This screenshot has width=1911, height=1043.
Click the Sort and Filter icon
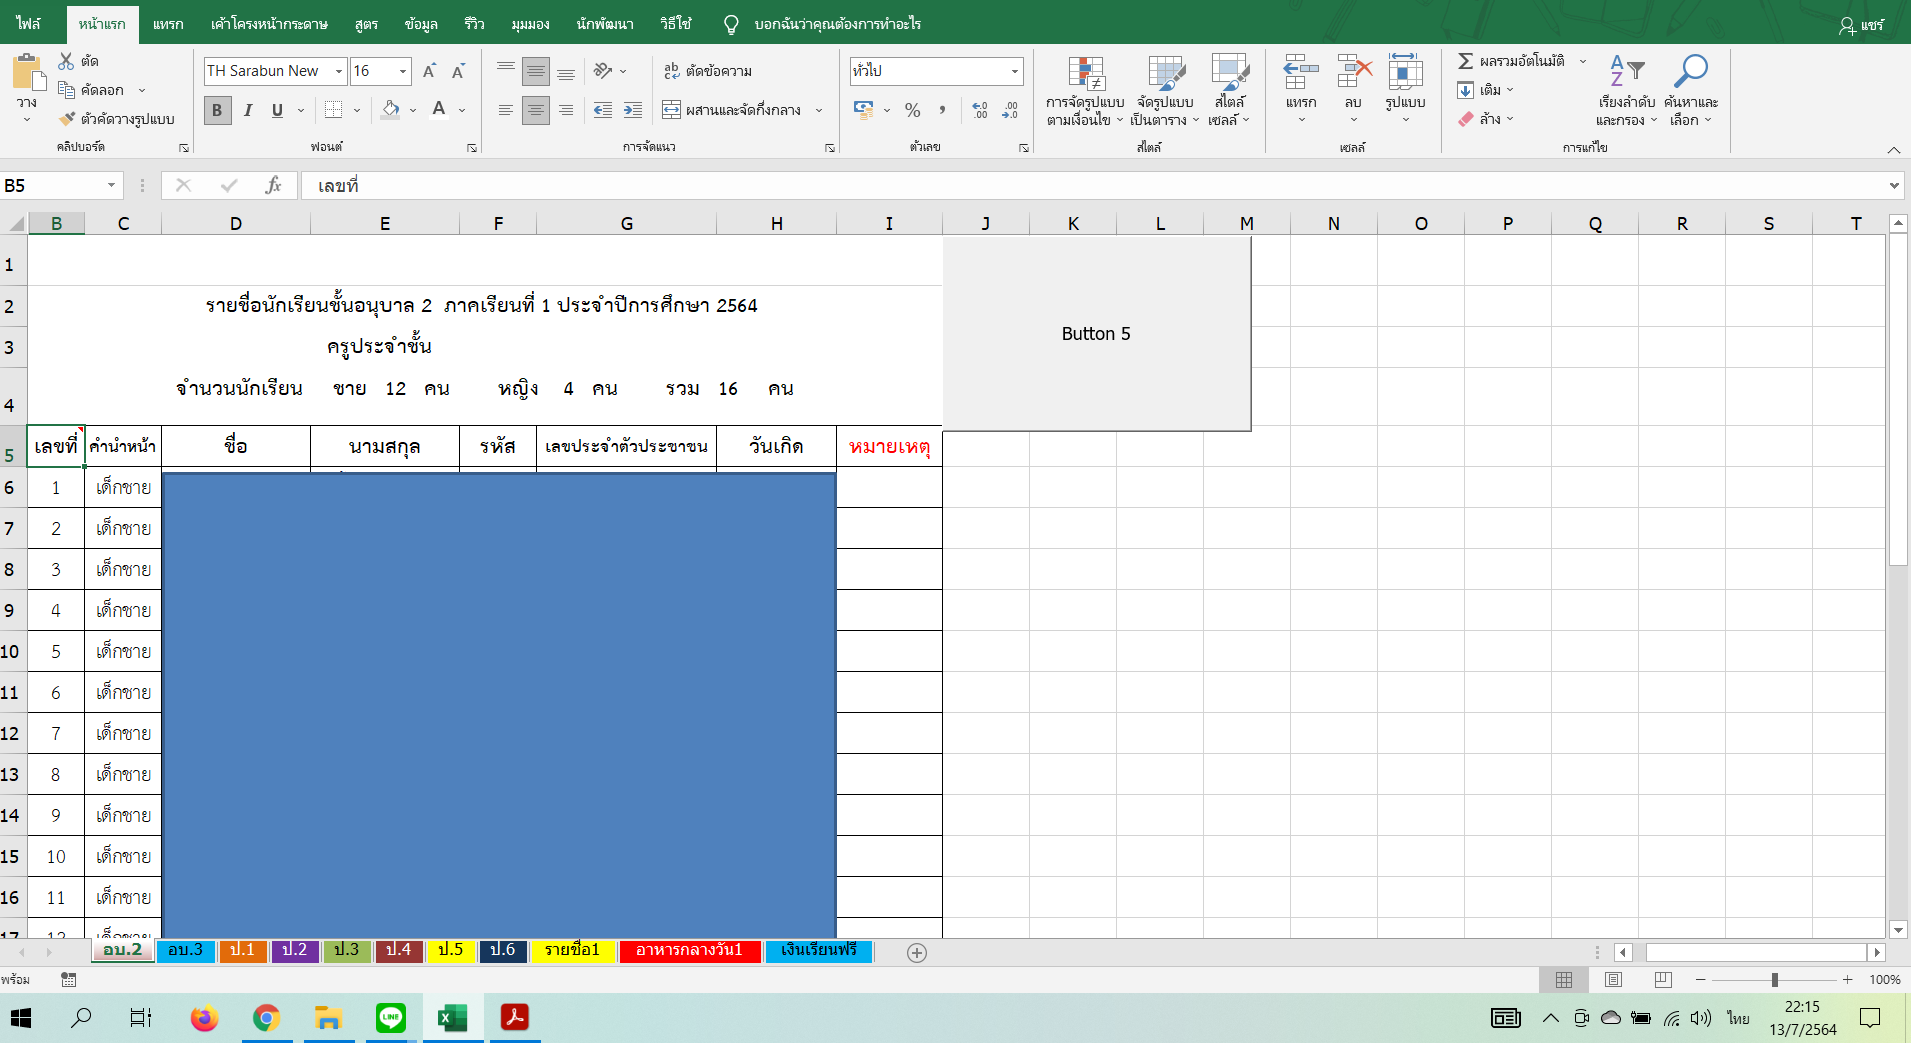pyautogui.click(x=1627, y=71)
